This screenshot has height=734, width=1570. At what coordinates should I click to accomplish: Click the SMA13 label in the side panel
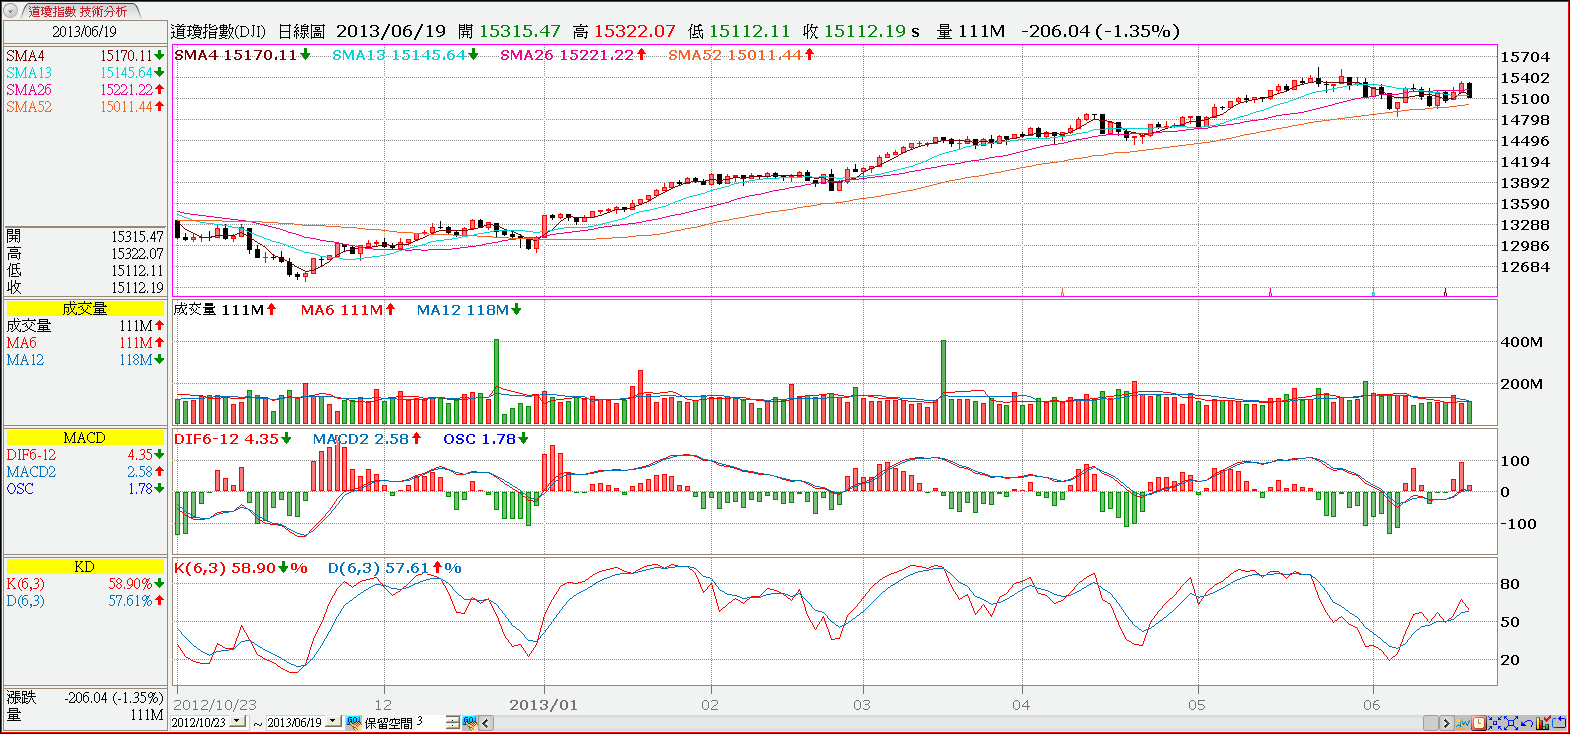pos(29,73)
